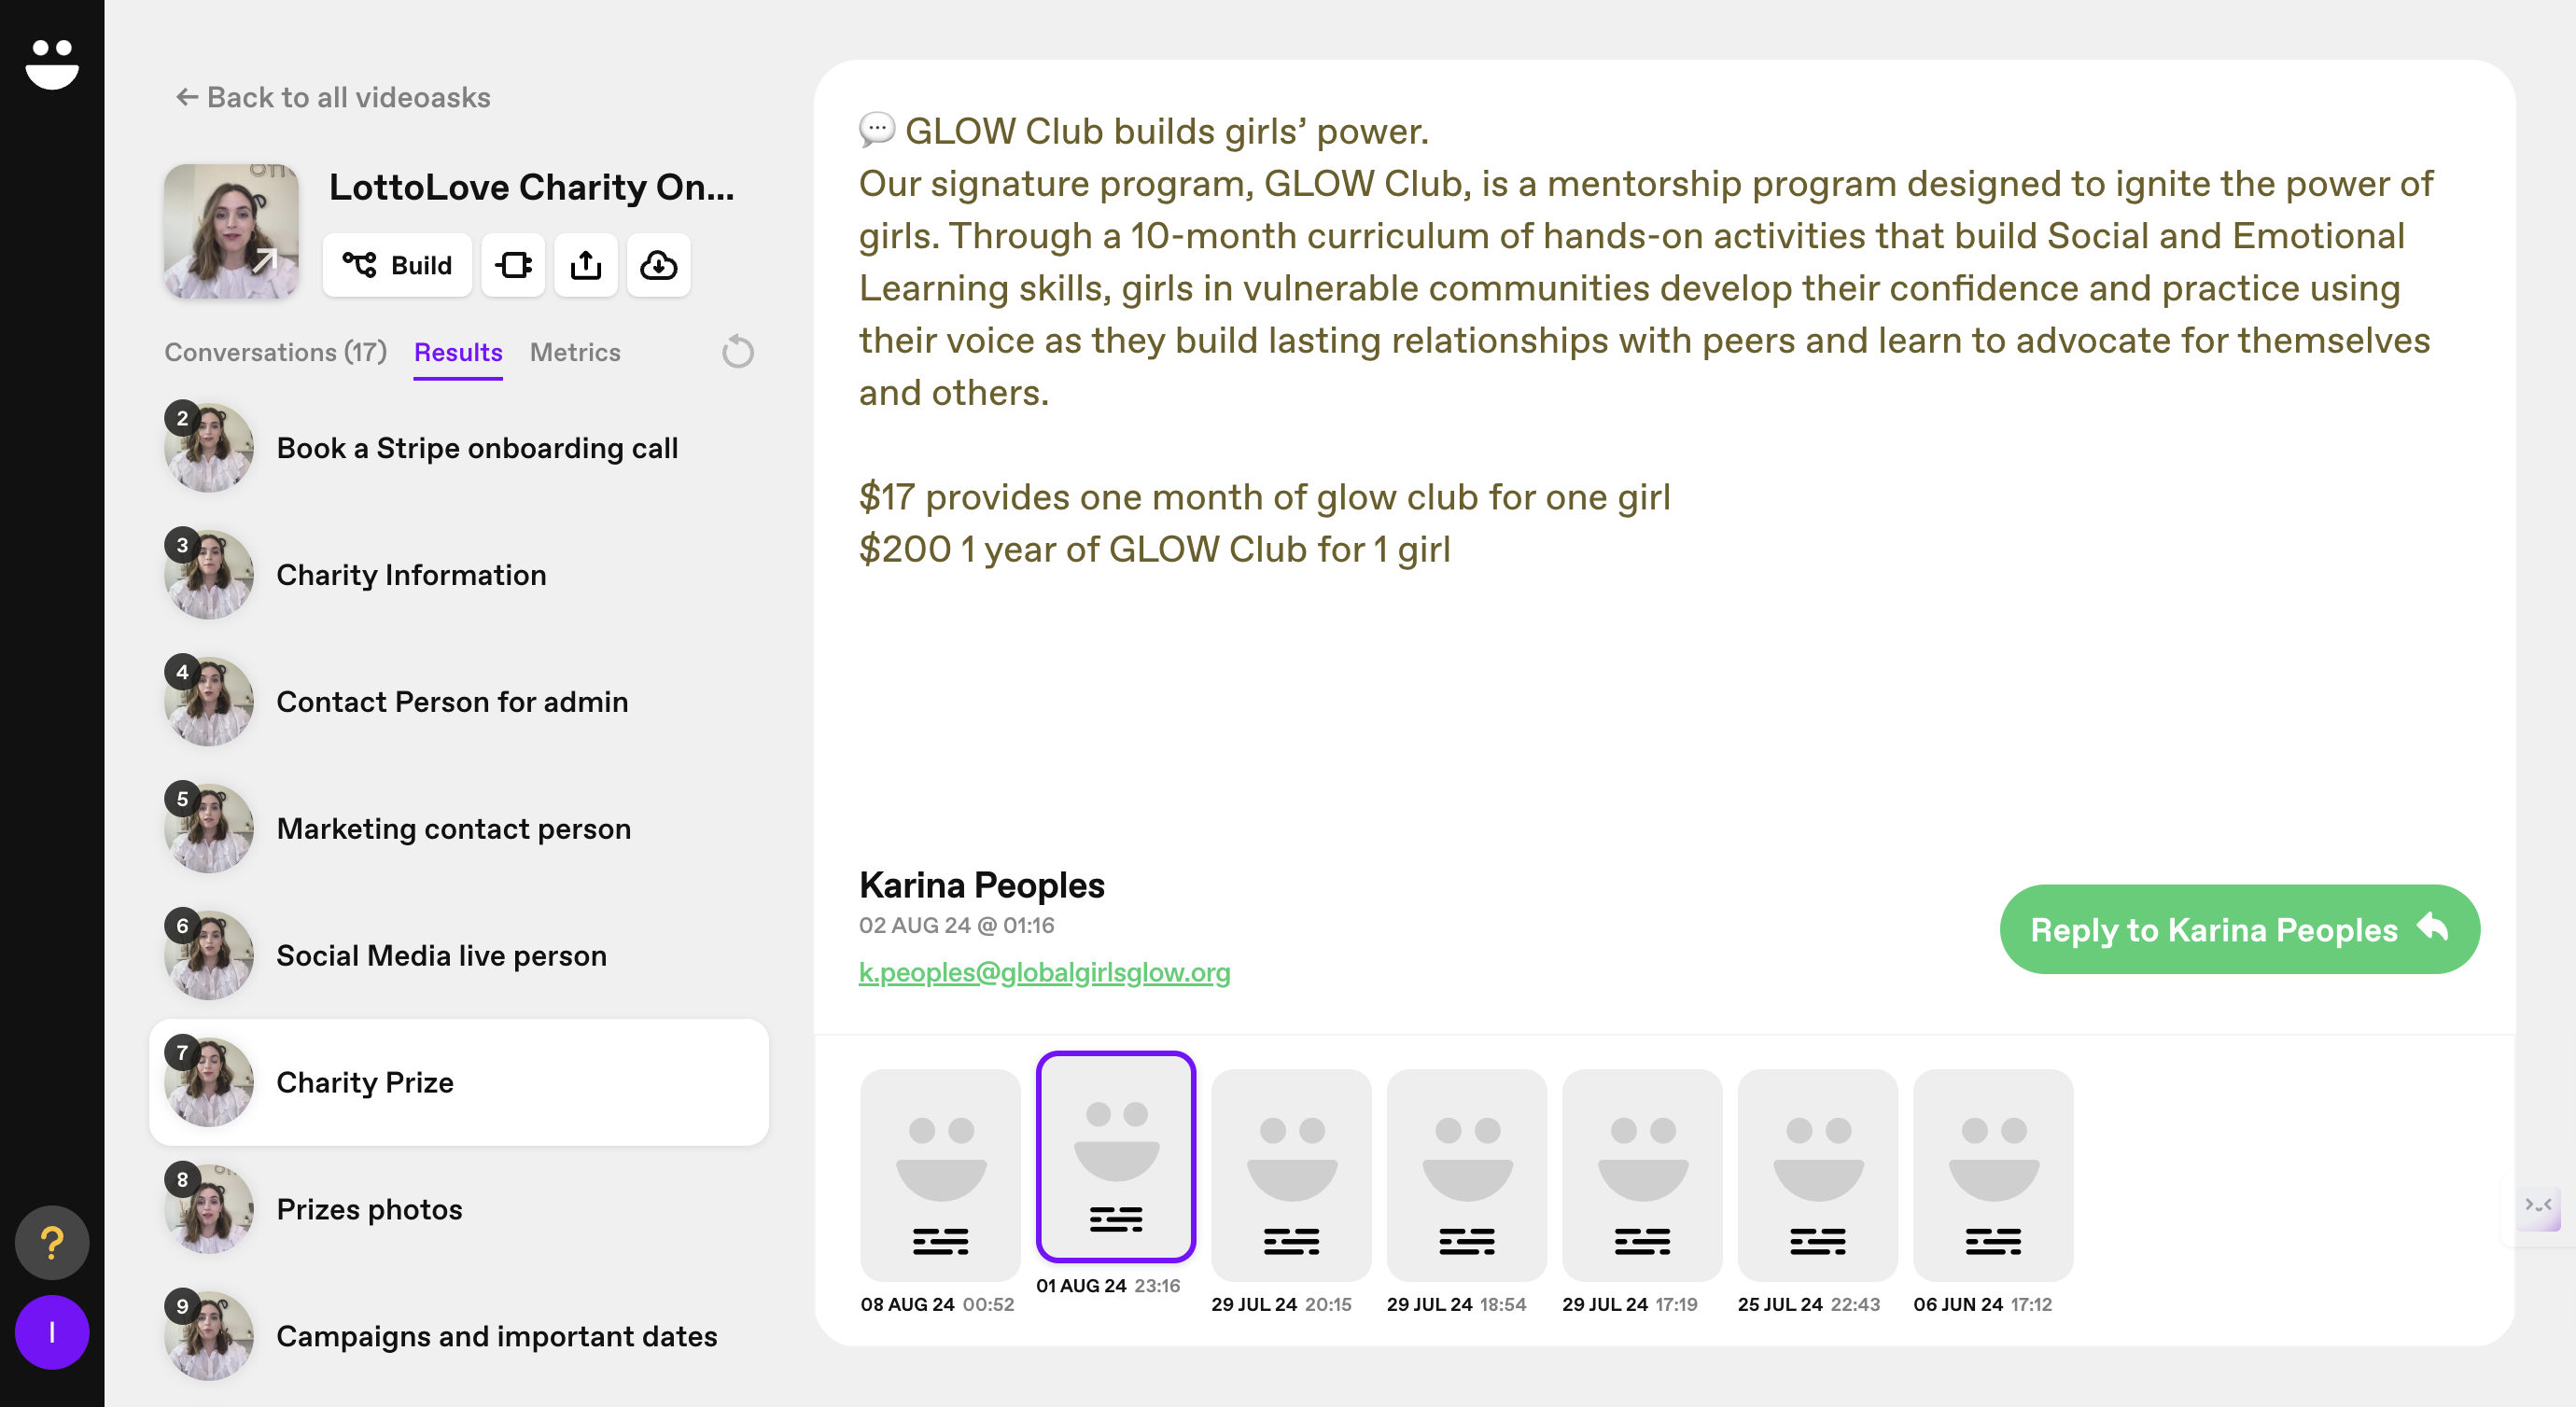The image size is (2576, 1407).
Task: Click the share upload icon
Action: click(586, 265)
